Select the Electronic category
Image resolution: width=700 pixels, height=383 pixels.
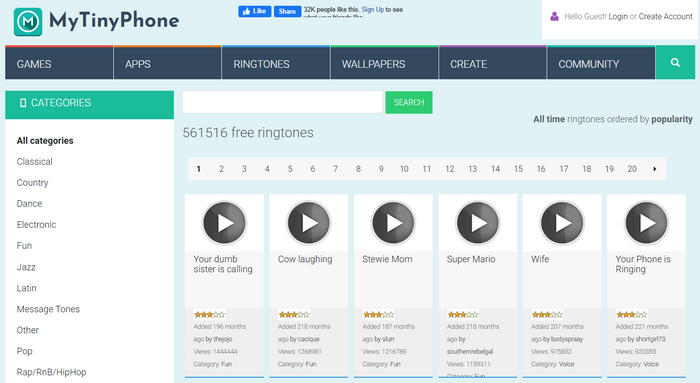(36, 225)
